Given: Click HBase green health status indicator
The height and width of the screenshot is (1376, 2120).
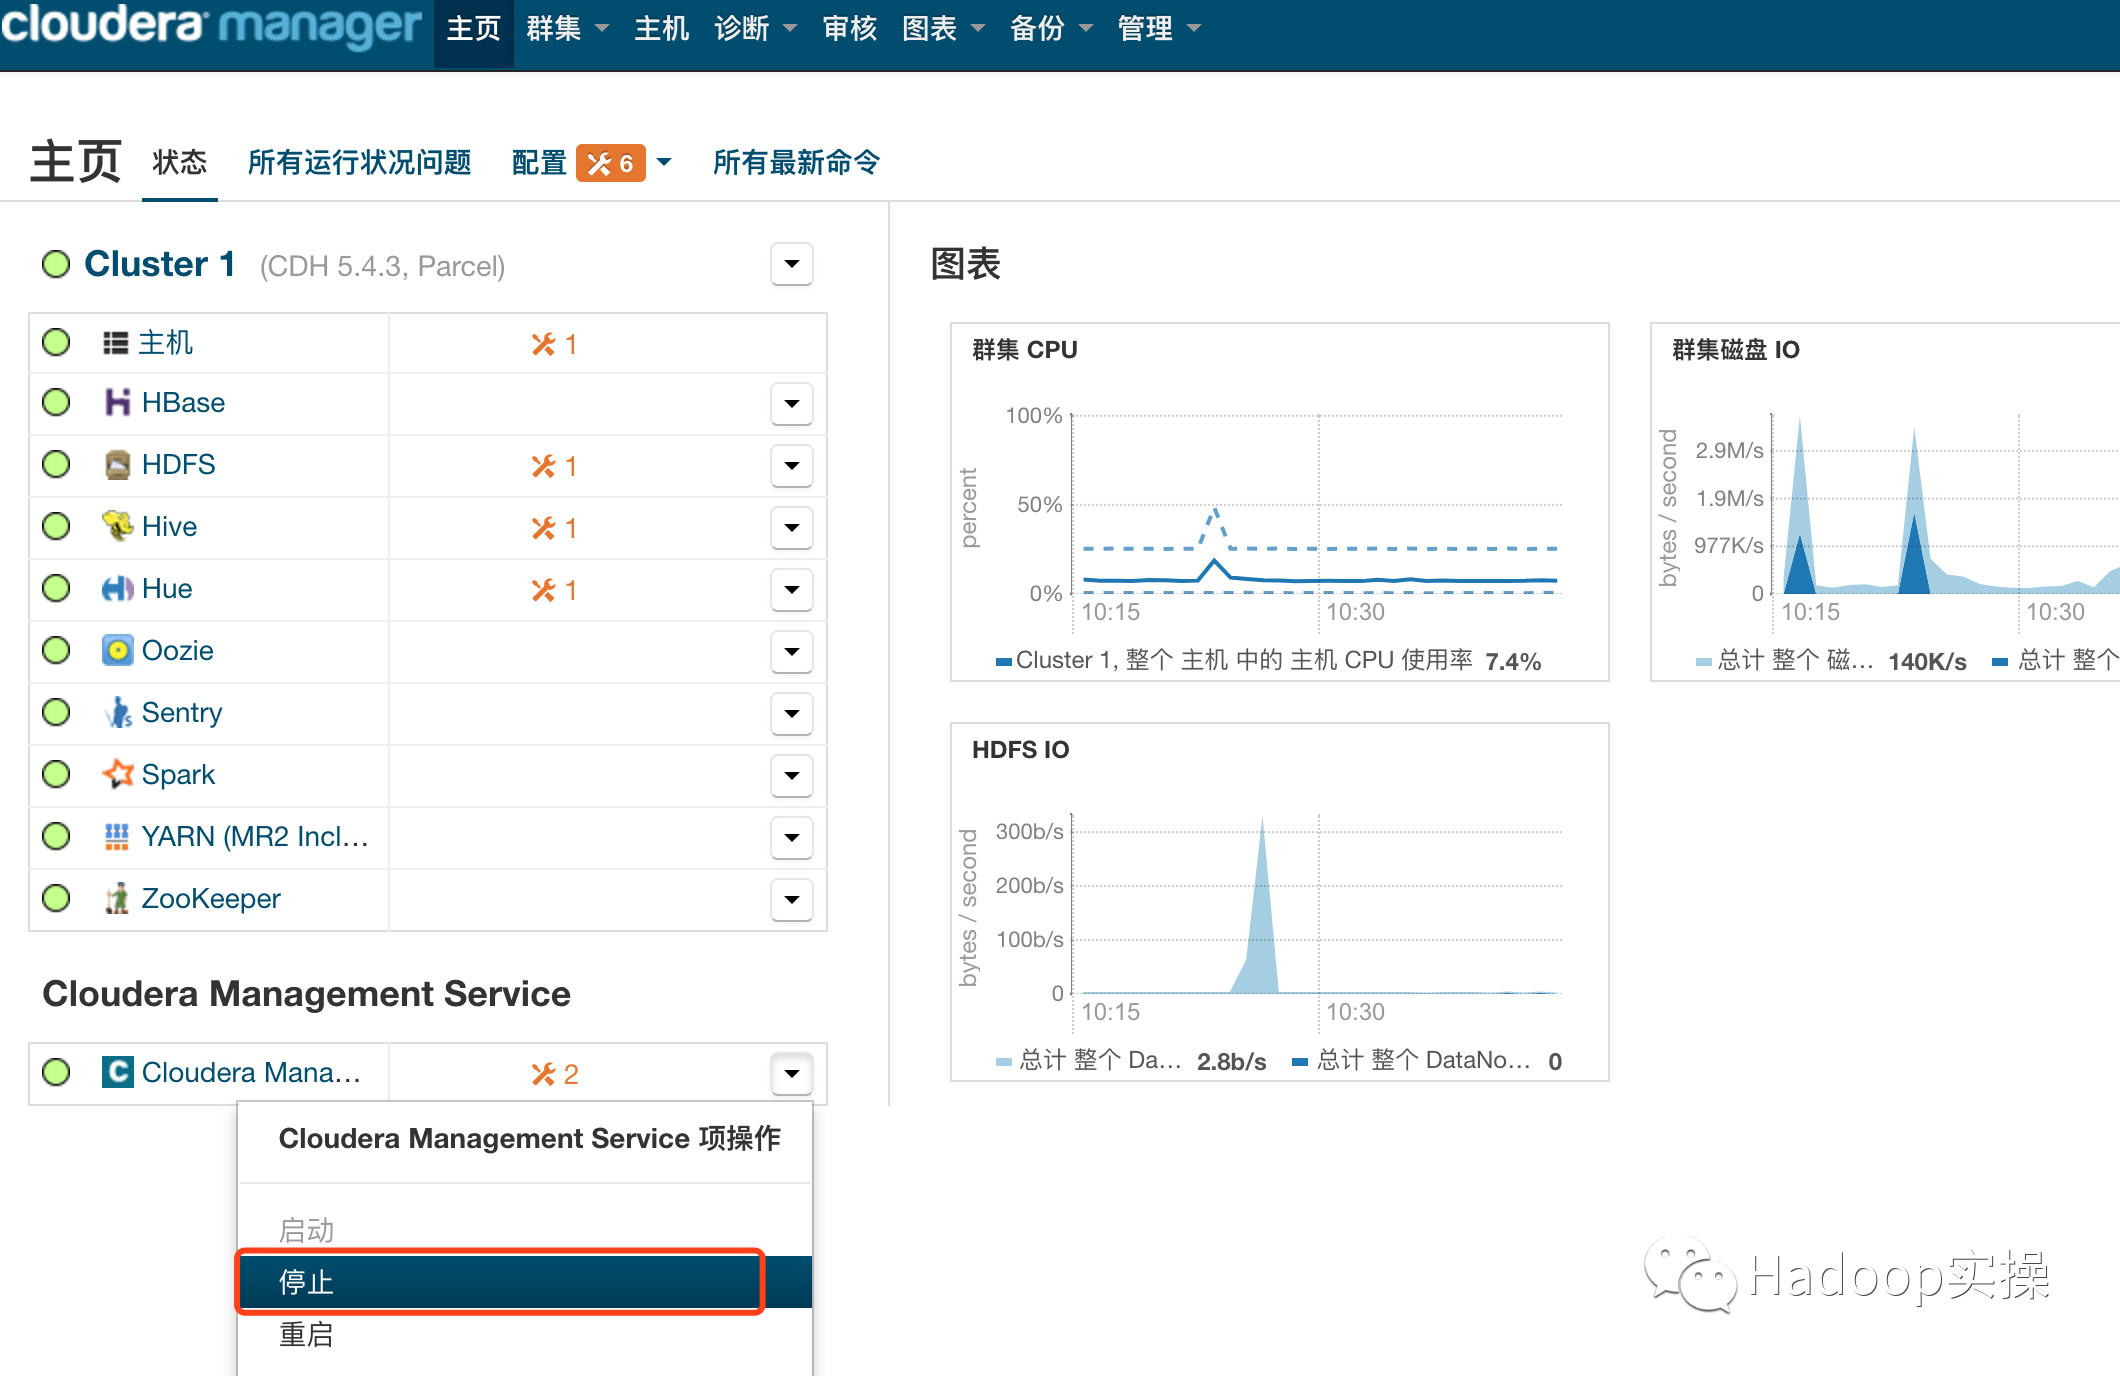Looking at the screenshot, I should (56, 402).
